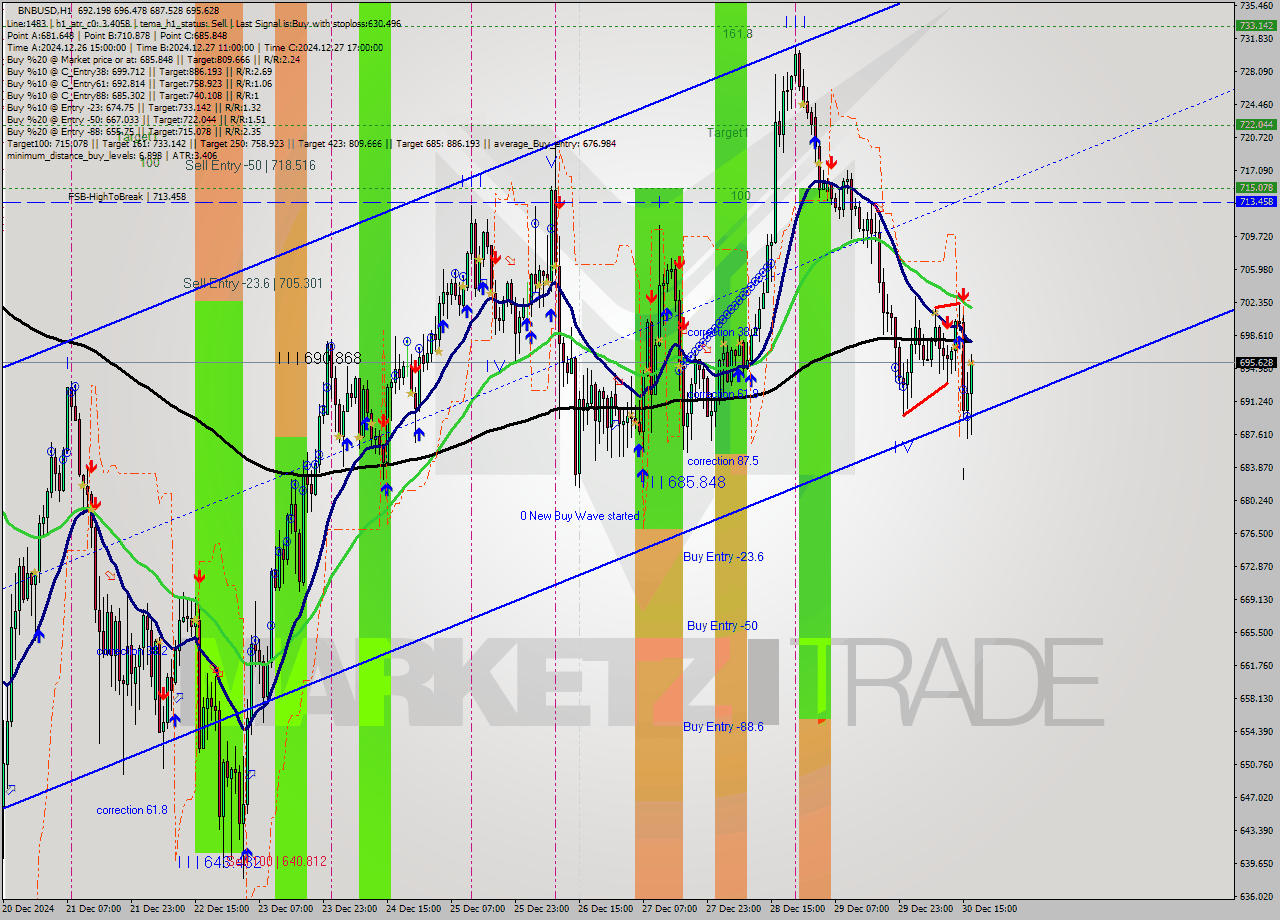Click '22 Dec 15:00' on the time axis
The image size is (1280, 920).
[x=221, y=909]
